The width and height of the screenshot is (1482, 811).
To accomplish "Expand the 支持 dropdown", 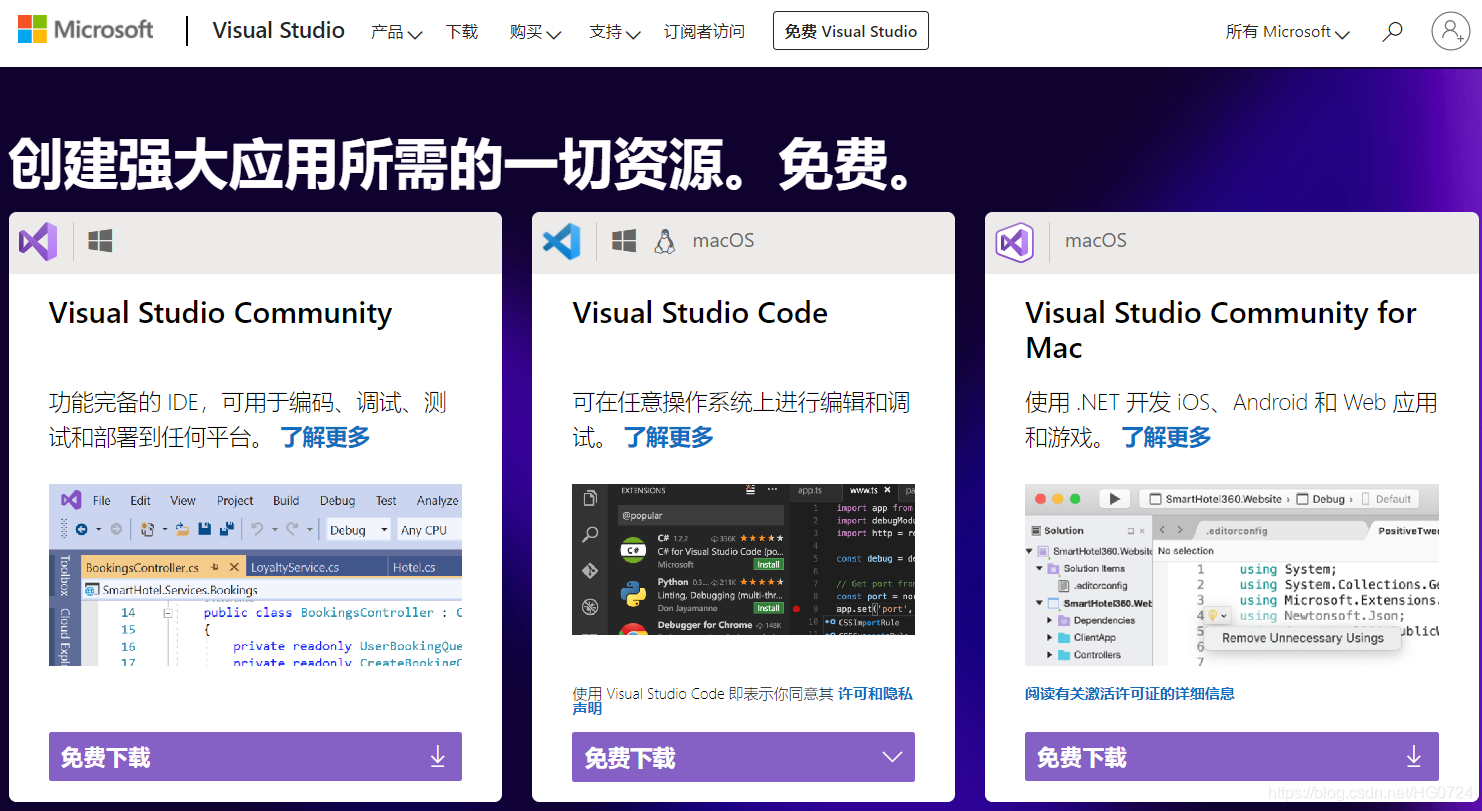I will [614, 32].
